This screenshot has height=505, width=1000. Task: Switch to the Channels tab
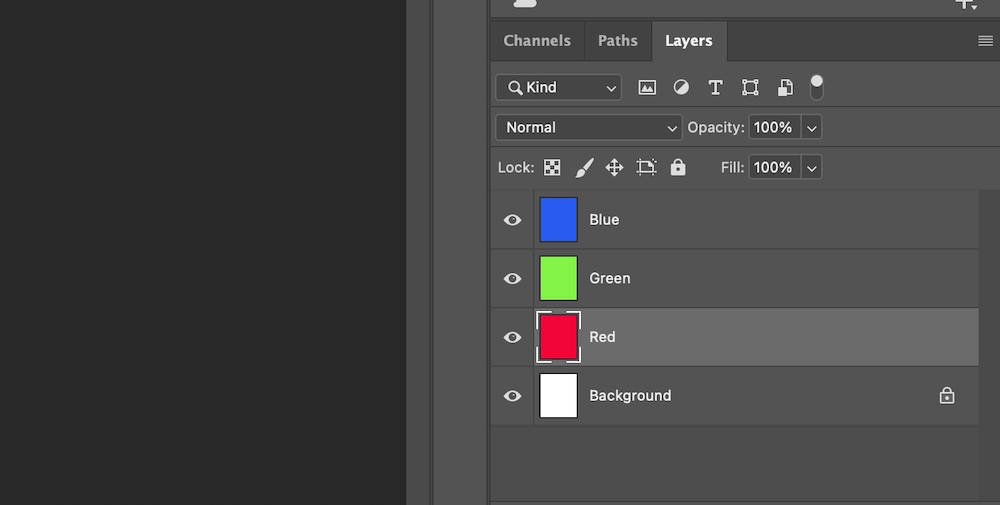tap(537, 41)
